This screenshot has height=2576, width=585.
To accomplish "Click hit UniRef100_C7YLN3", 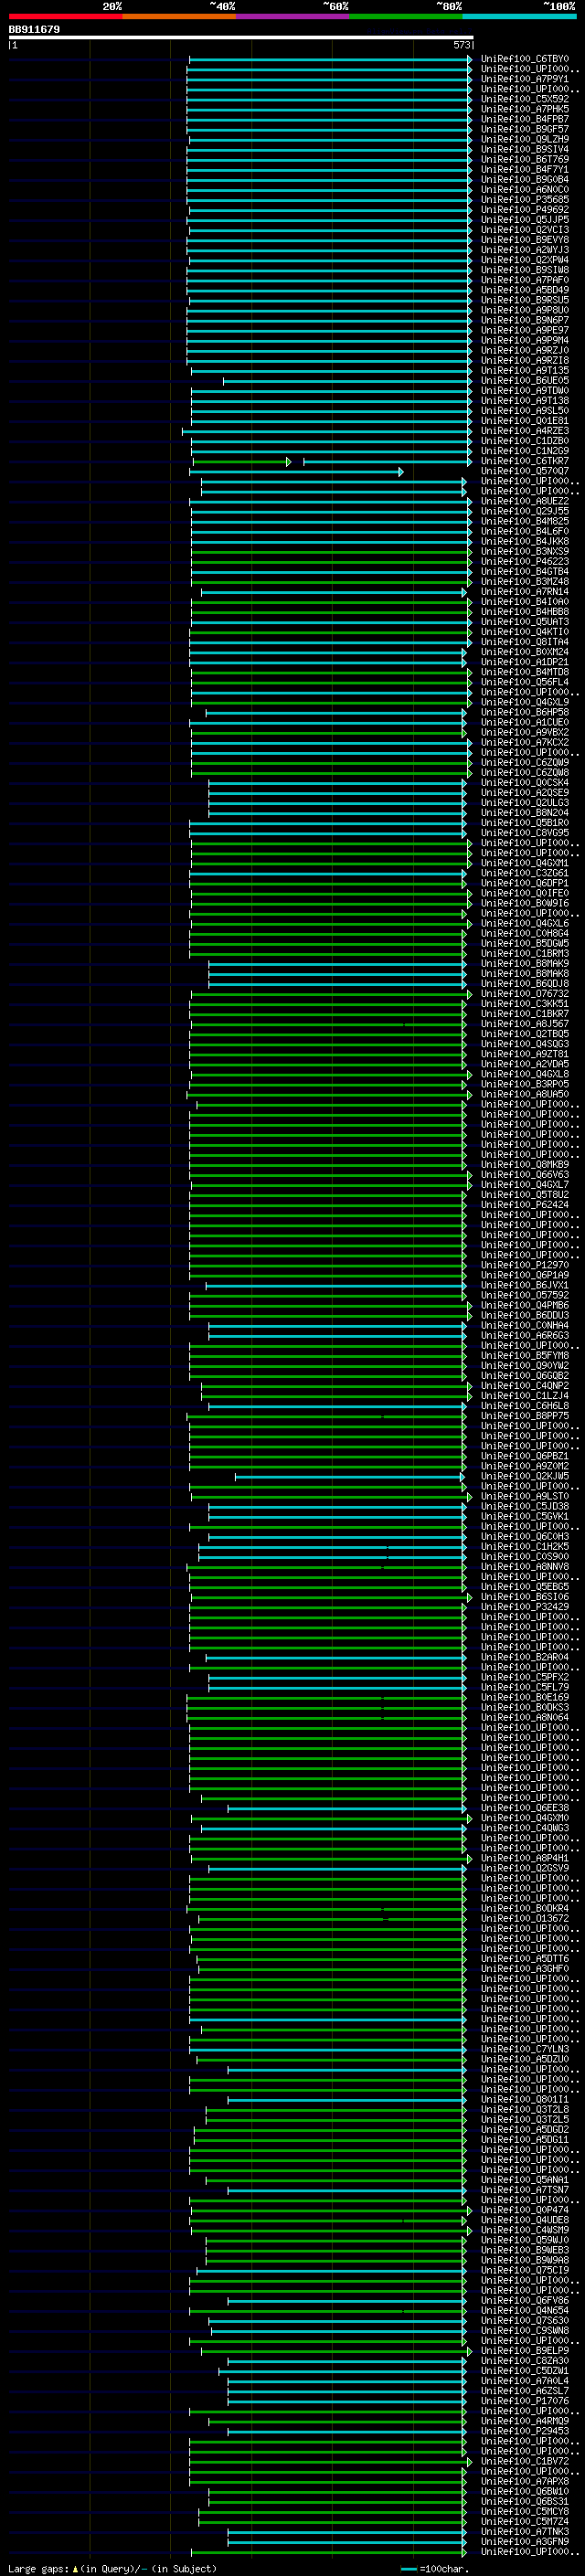I will click(524, 2049).
